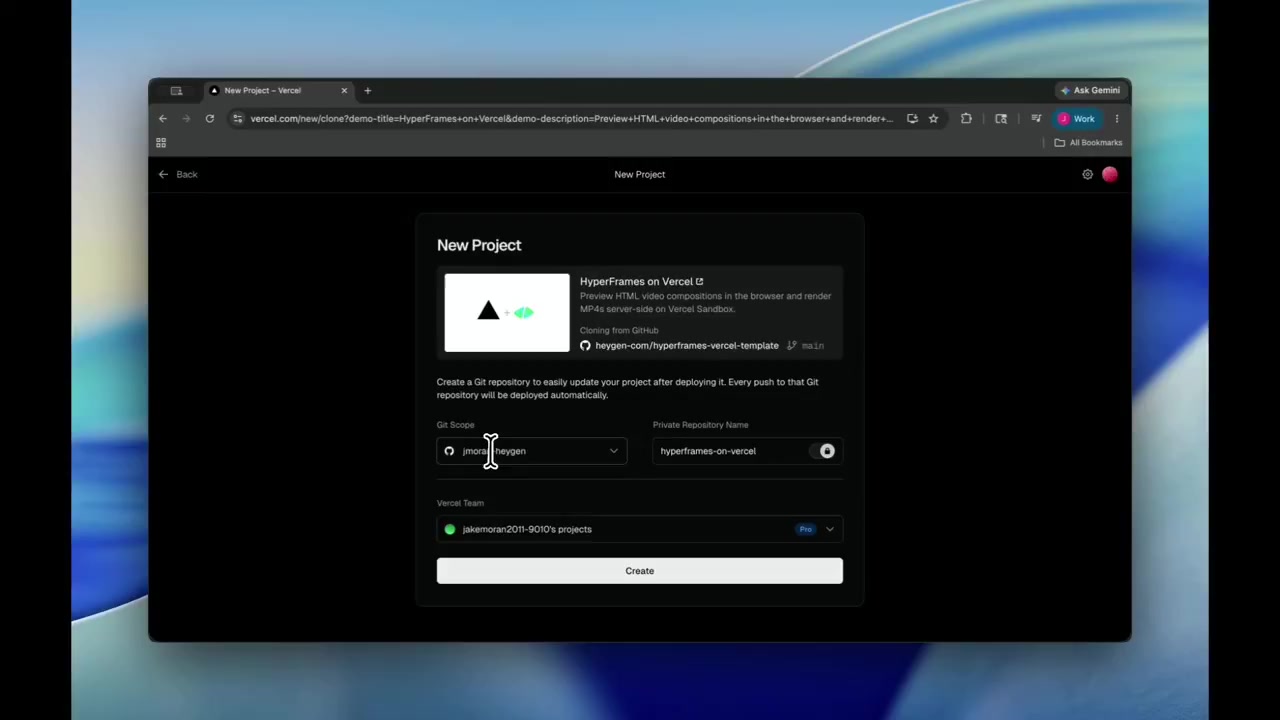Click the media controls icon in the toolbar
The width and height of the screenshot is (1280, 720).
(x=1036, y=118)
